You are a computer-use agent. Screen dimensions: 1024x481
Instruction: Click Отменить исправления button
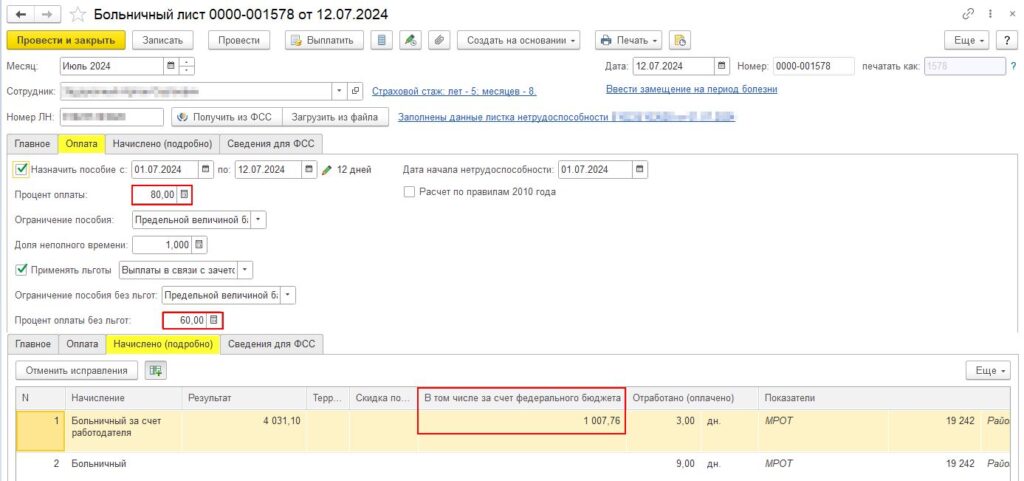[76, 370]
